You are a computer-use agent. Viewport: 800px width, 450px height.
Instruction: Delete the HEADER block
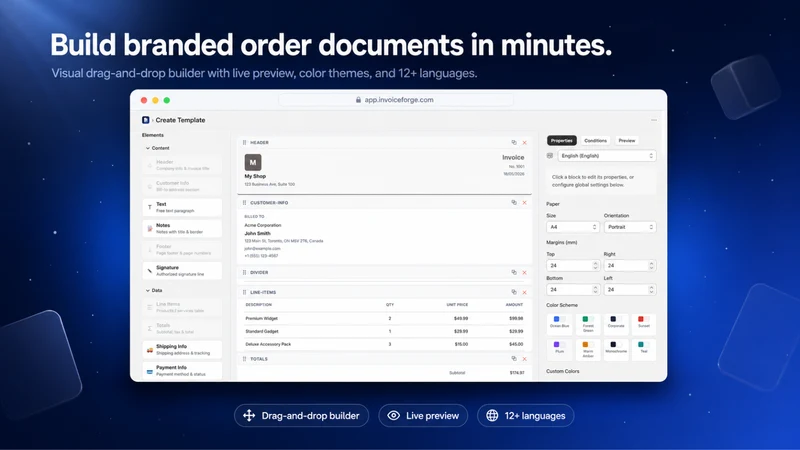coord(524,142)
